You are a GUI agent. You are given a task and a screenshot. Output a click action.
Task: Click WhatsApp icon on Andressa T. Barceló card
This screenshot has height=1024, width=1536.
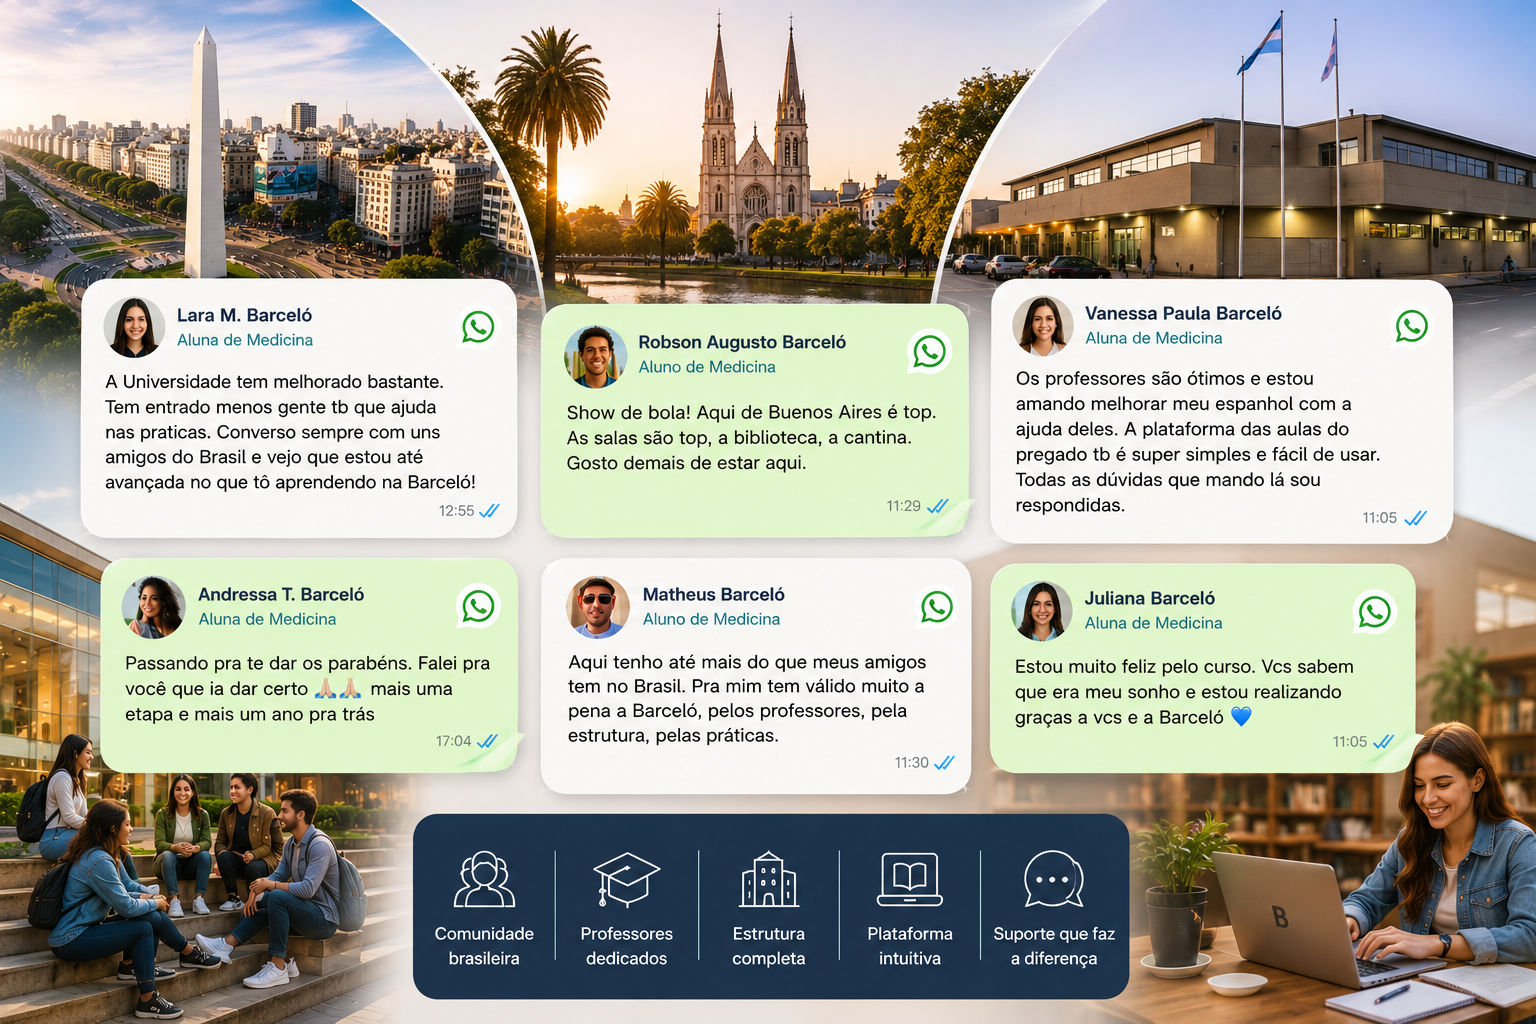[478, 606]
